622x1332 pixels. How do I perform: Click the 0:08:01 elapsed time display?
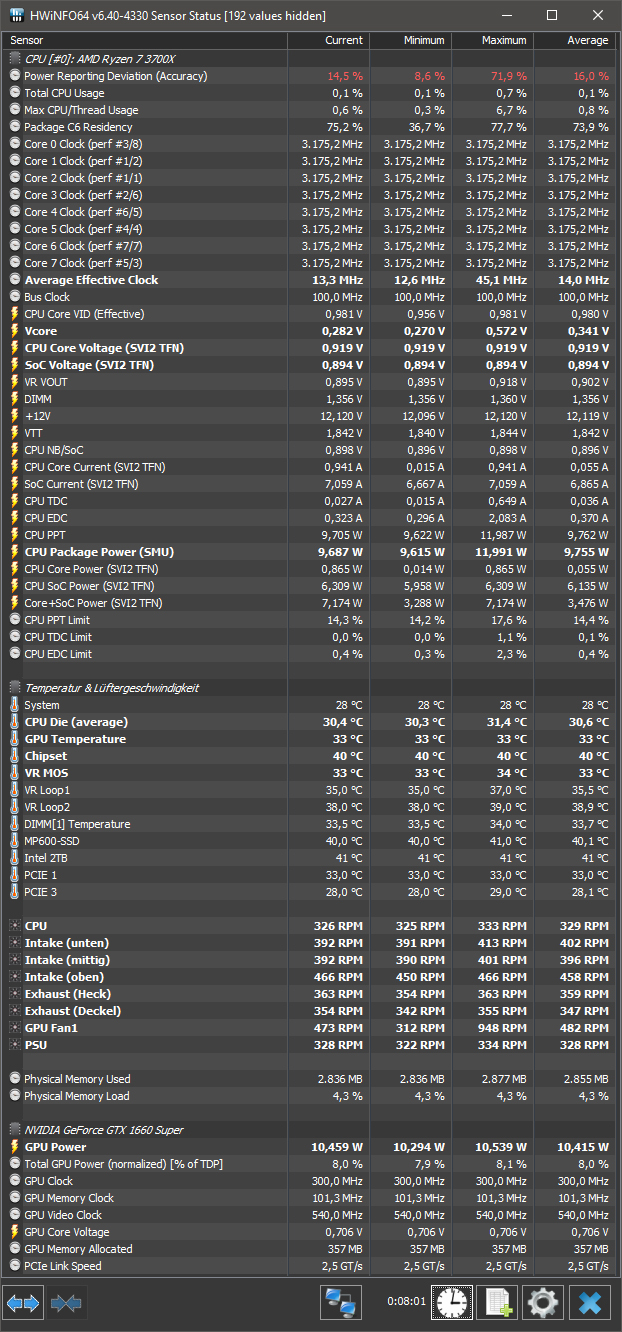click(x=406, y=1302)
